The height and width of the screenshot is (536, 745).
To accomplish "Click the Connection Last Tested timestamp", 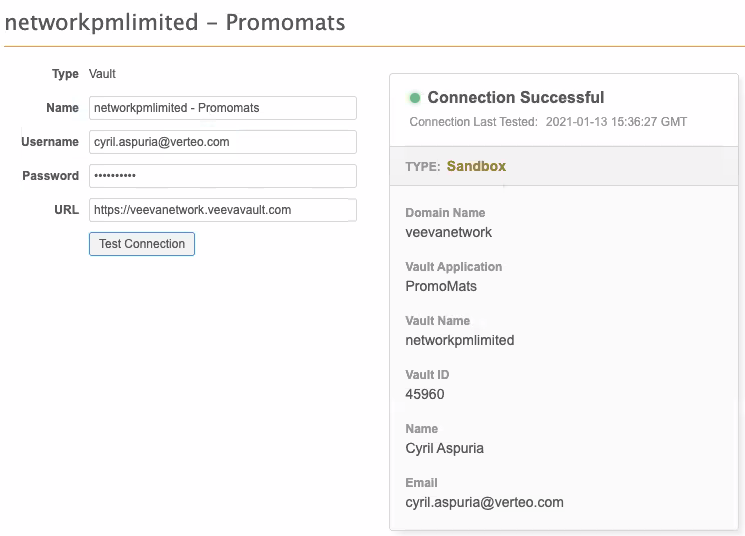I will click(616, 122).
